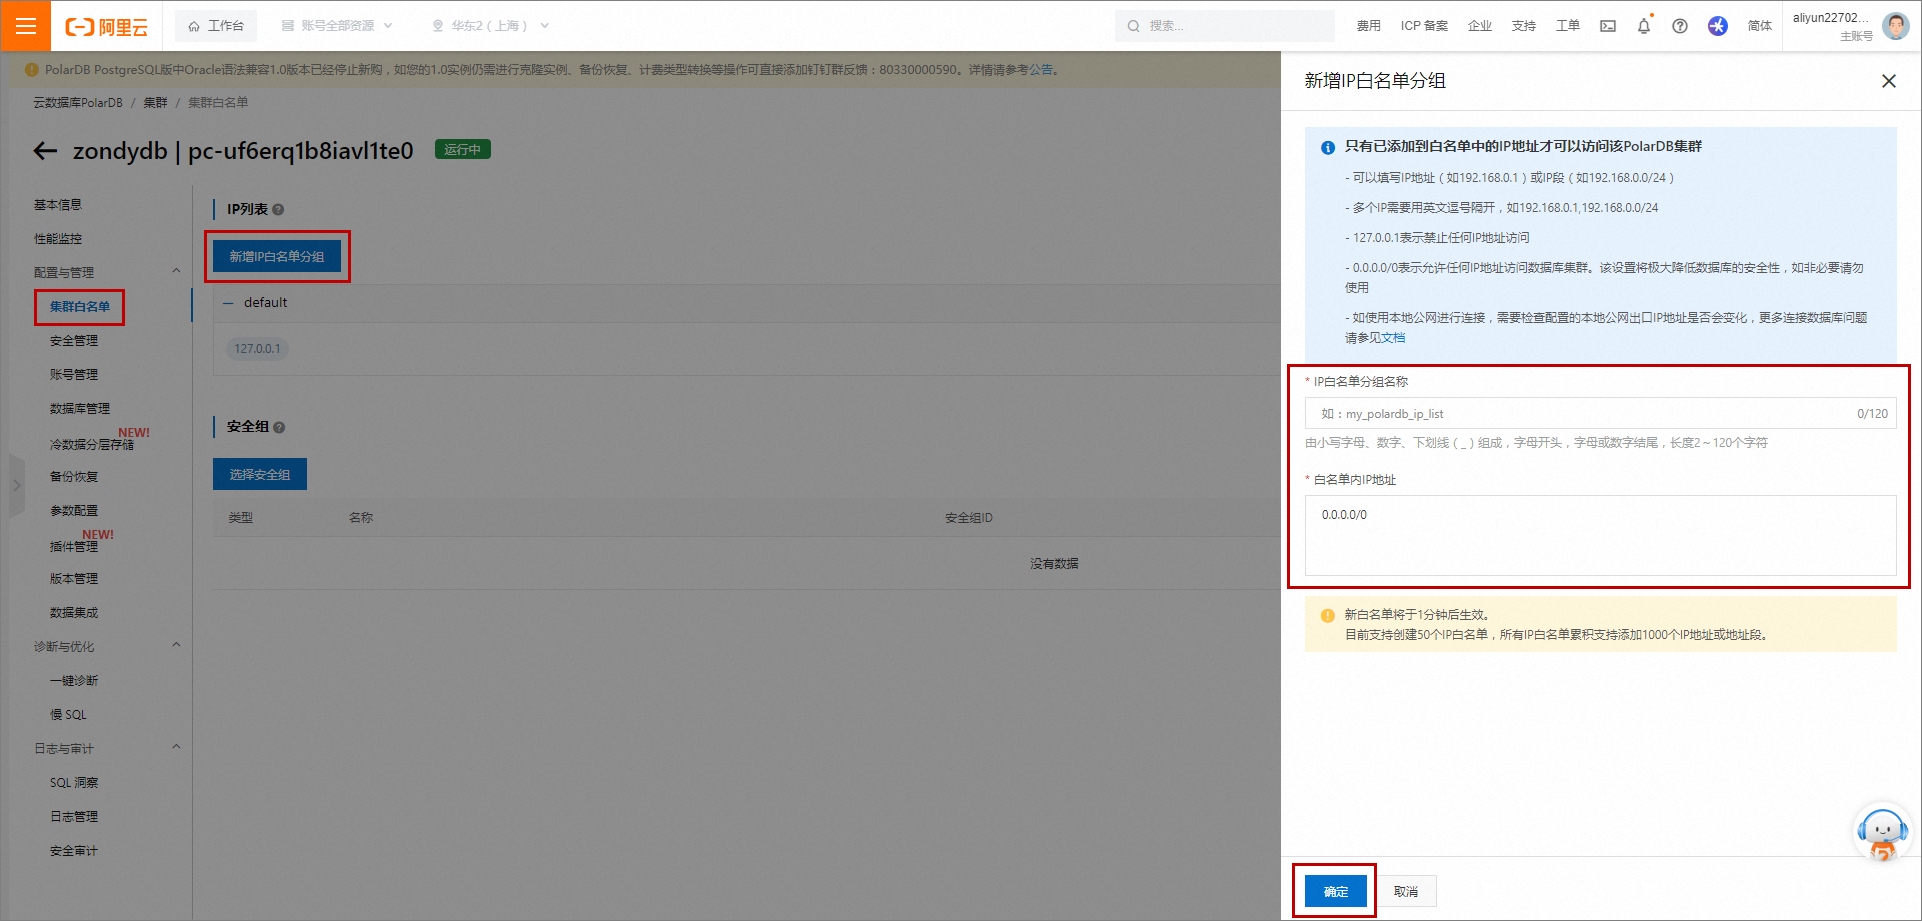1922x921 pixels.
Task: Click the user avatar picture
Action: 1895,26
